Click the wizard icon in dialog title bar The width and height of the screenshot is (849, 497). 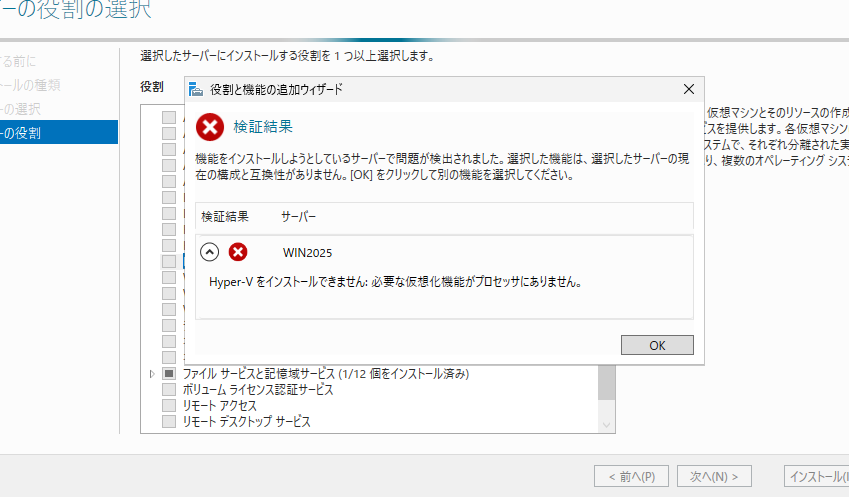pos(198,89)
